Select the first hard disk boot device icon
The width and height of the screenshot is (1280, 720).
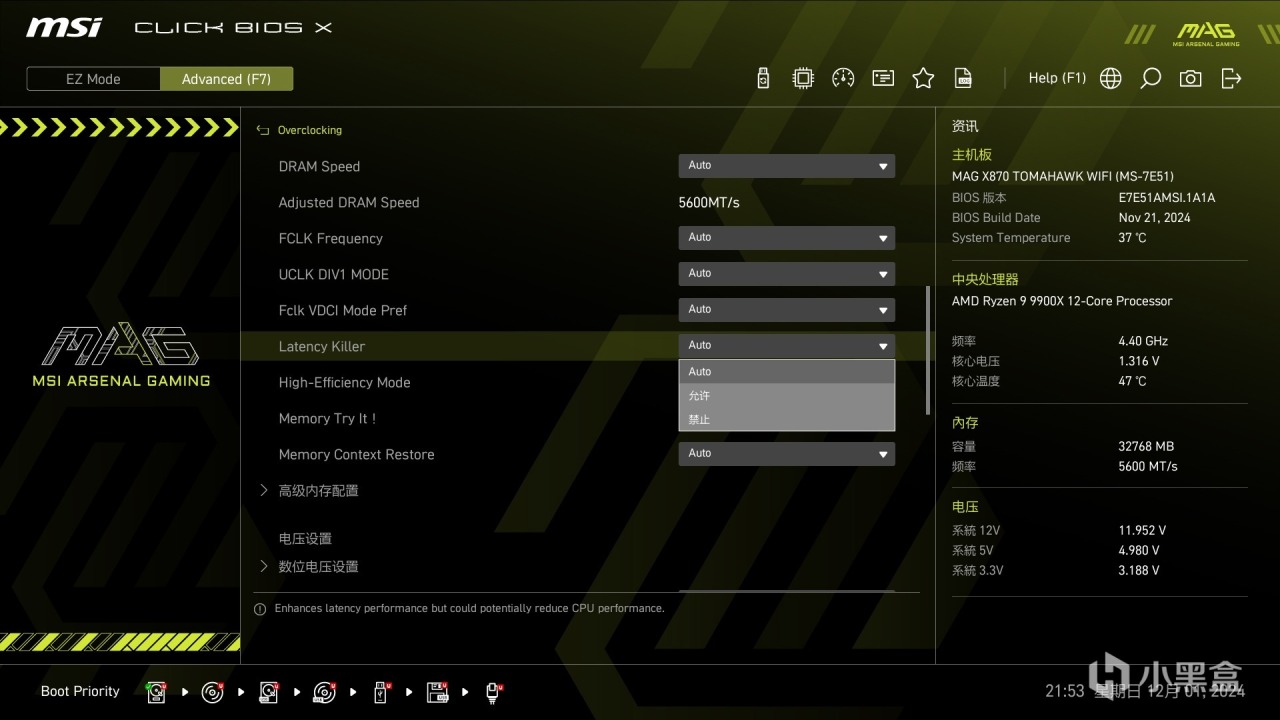(156, 691)
